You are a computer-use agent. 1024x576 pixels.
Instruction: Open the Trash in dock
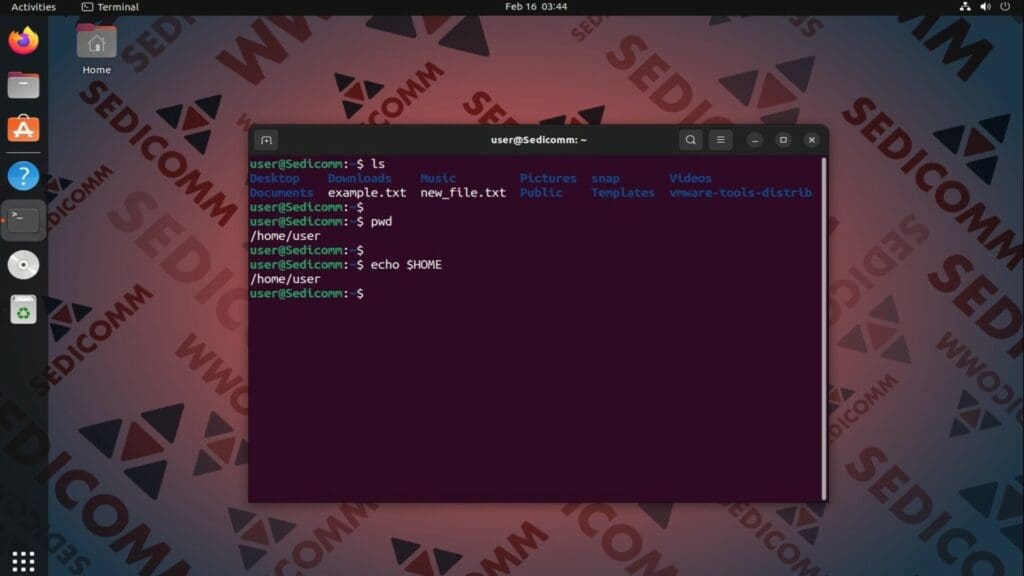pos(24,310)
